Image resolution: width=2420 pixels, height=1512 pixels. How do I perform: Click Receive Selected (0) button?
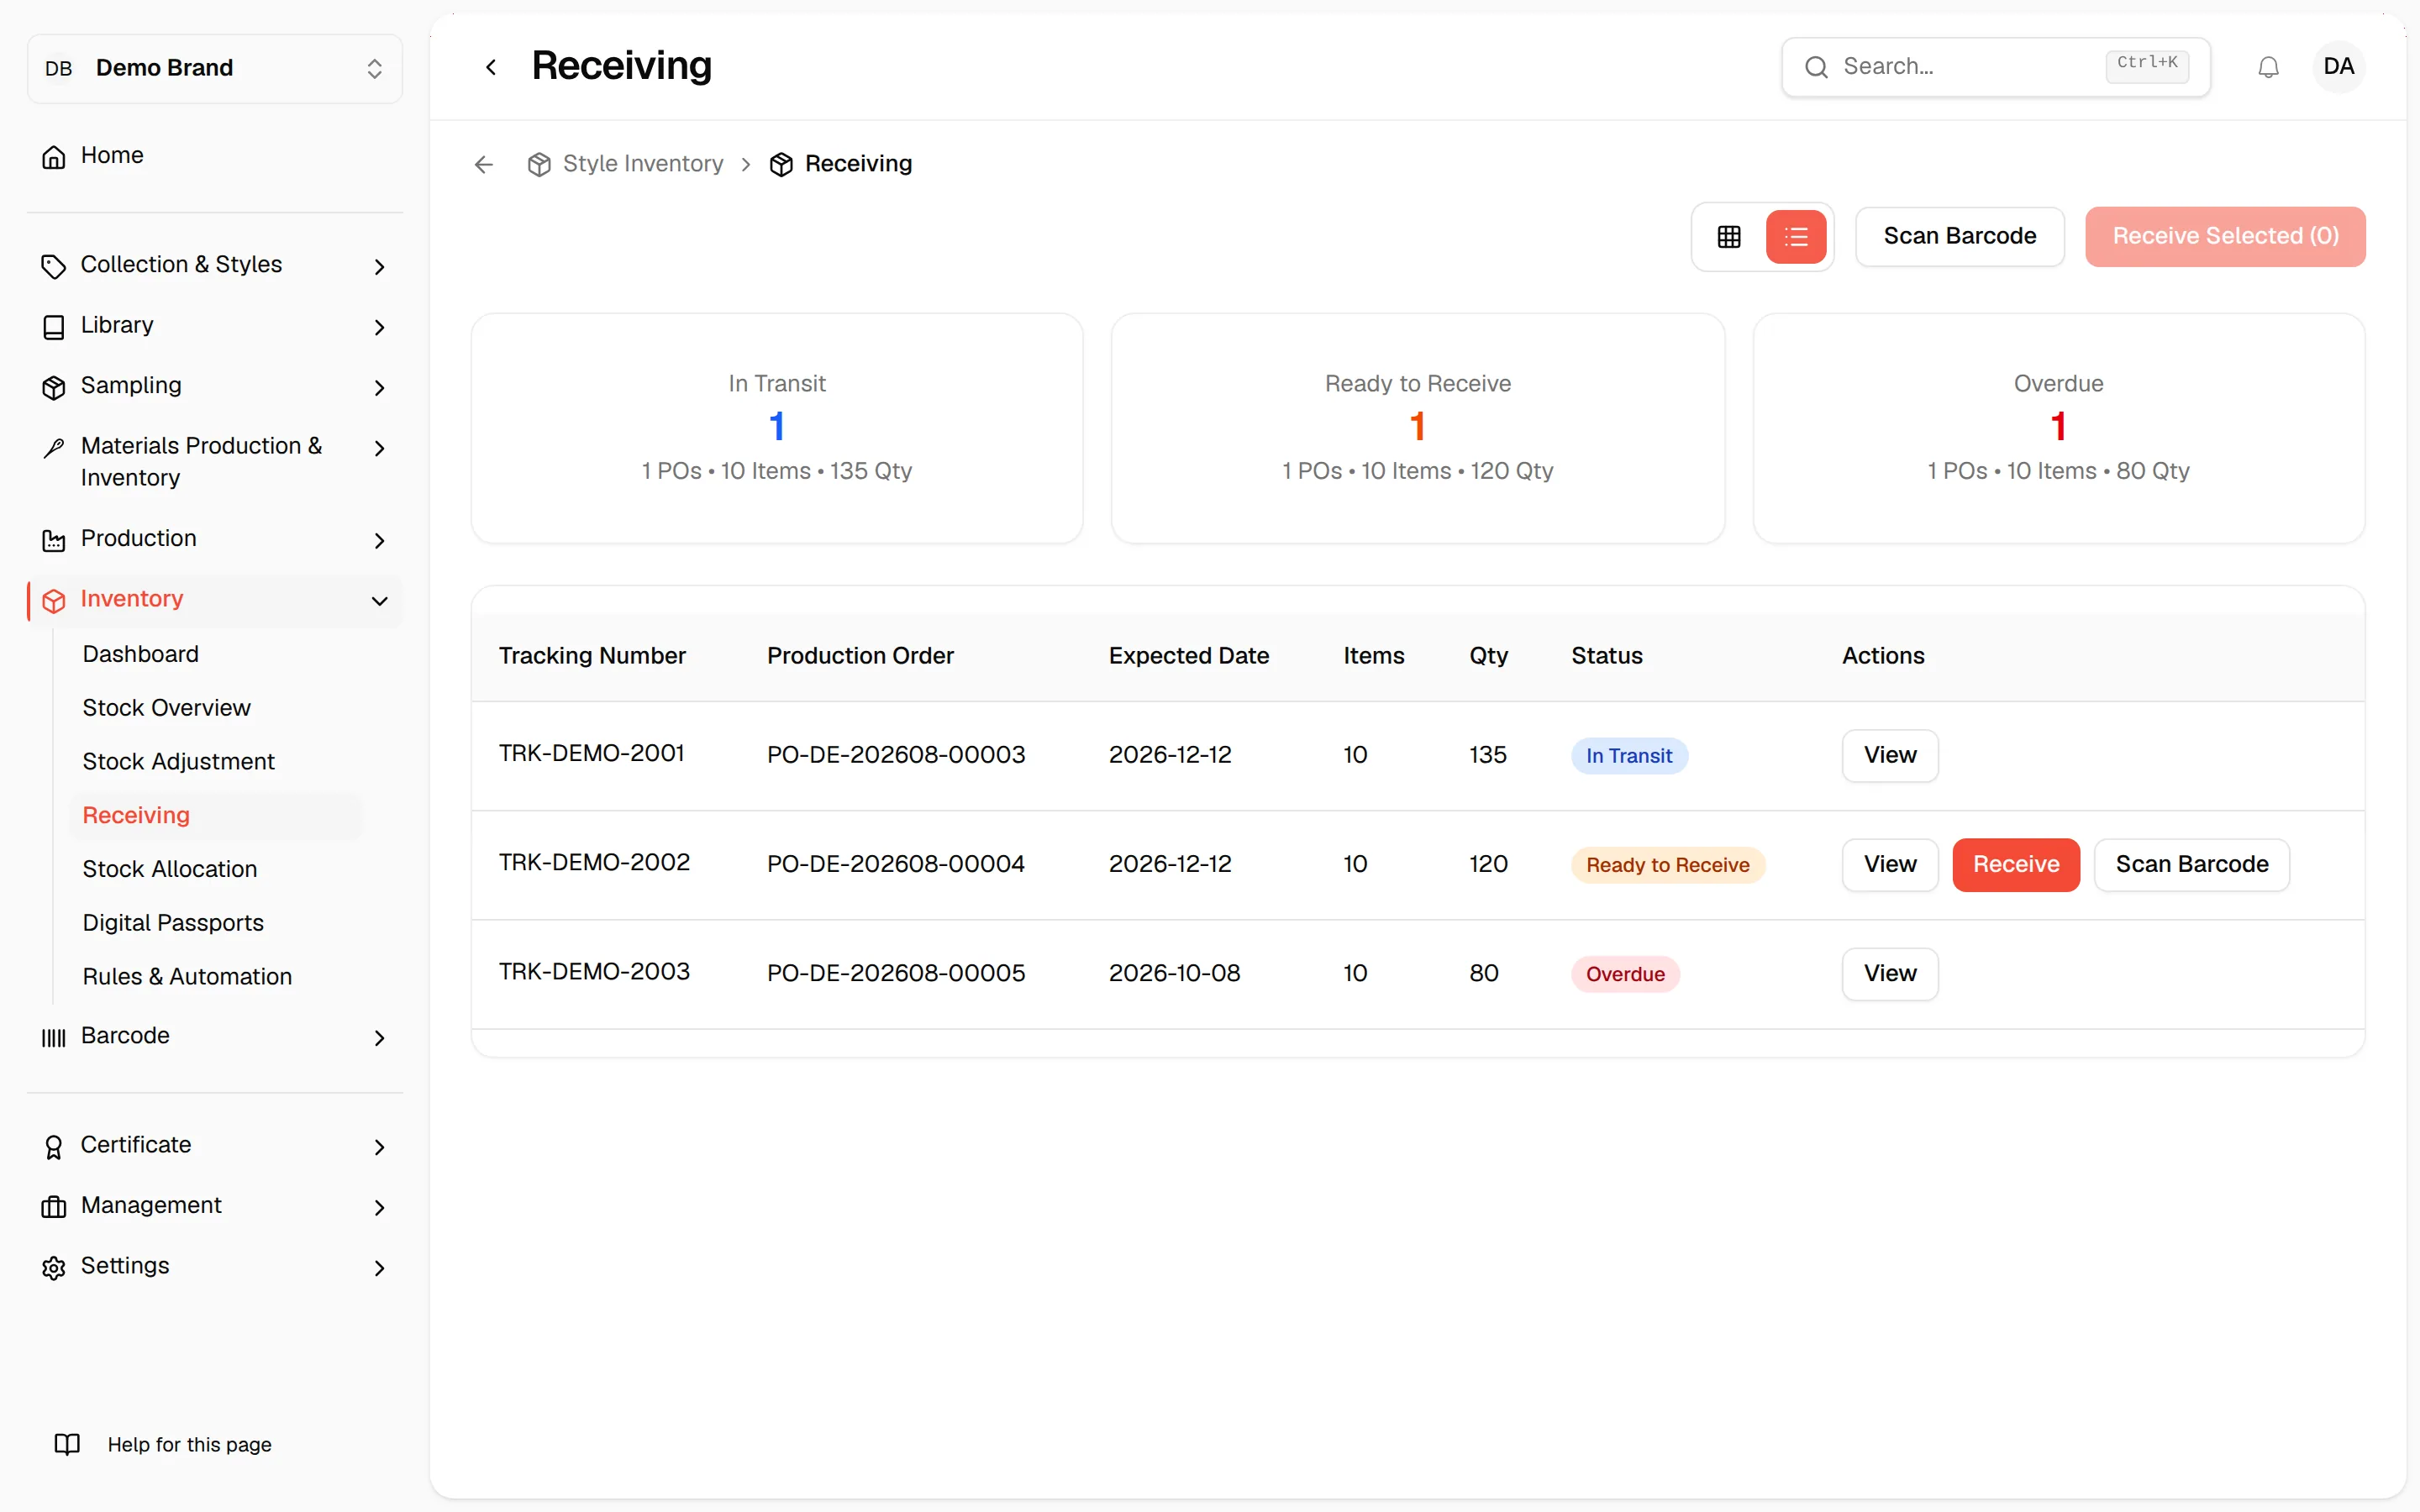tap(2225, 237)
